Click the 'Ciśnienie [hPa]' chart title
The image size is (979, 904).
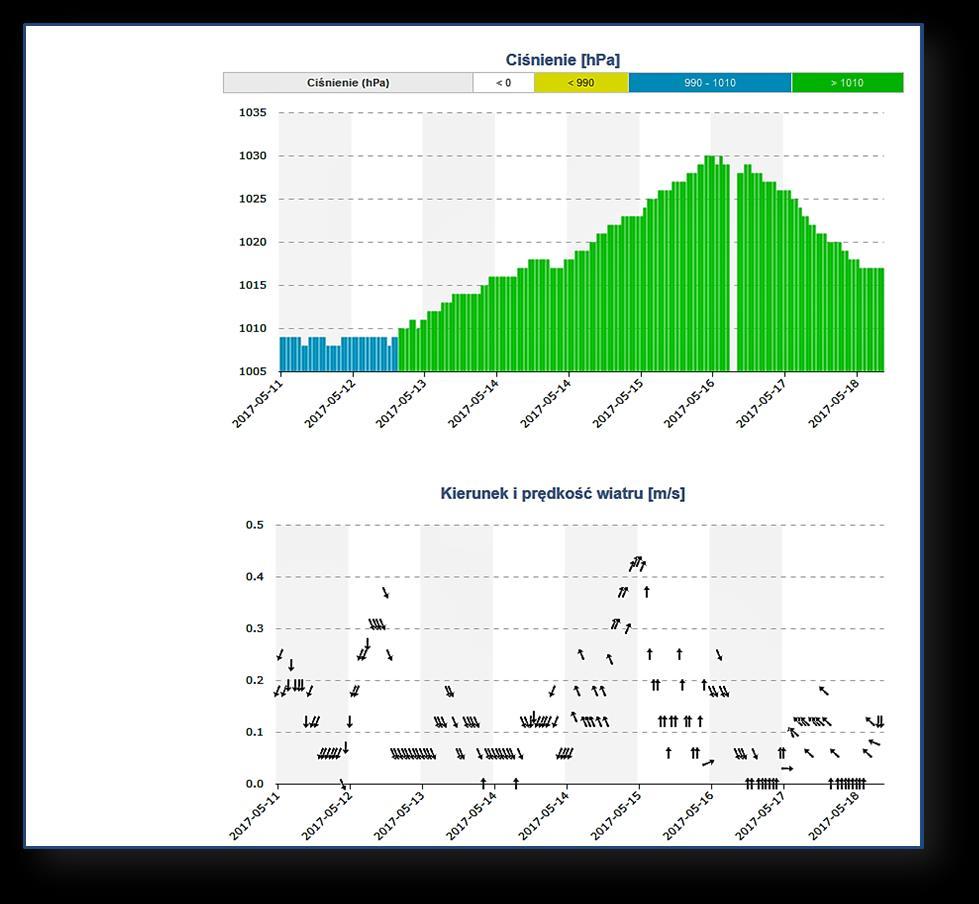click(x=563, y=60)
